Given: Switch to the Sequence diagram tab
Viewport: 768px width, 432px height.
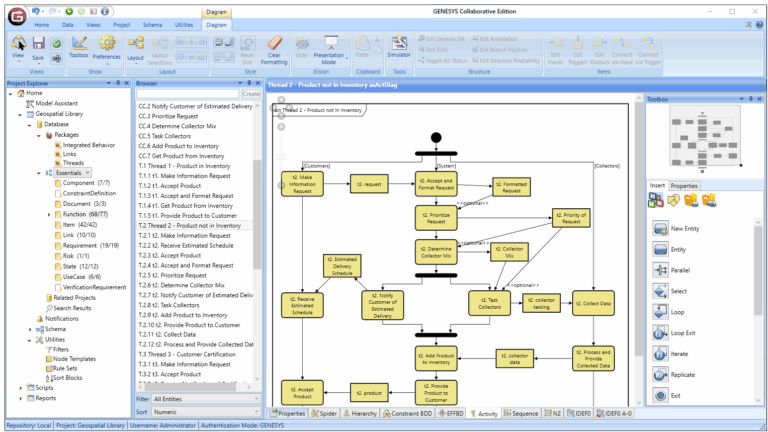Looking at the screenshot, I should click(x=522, y=412).
